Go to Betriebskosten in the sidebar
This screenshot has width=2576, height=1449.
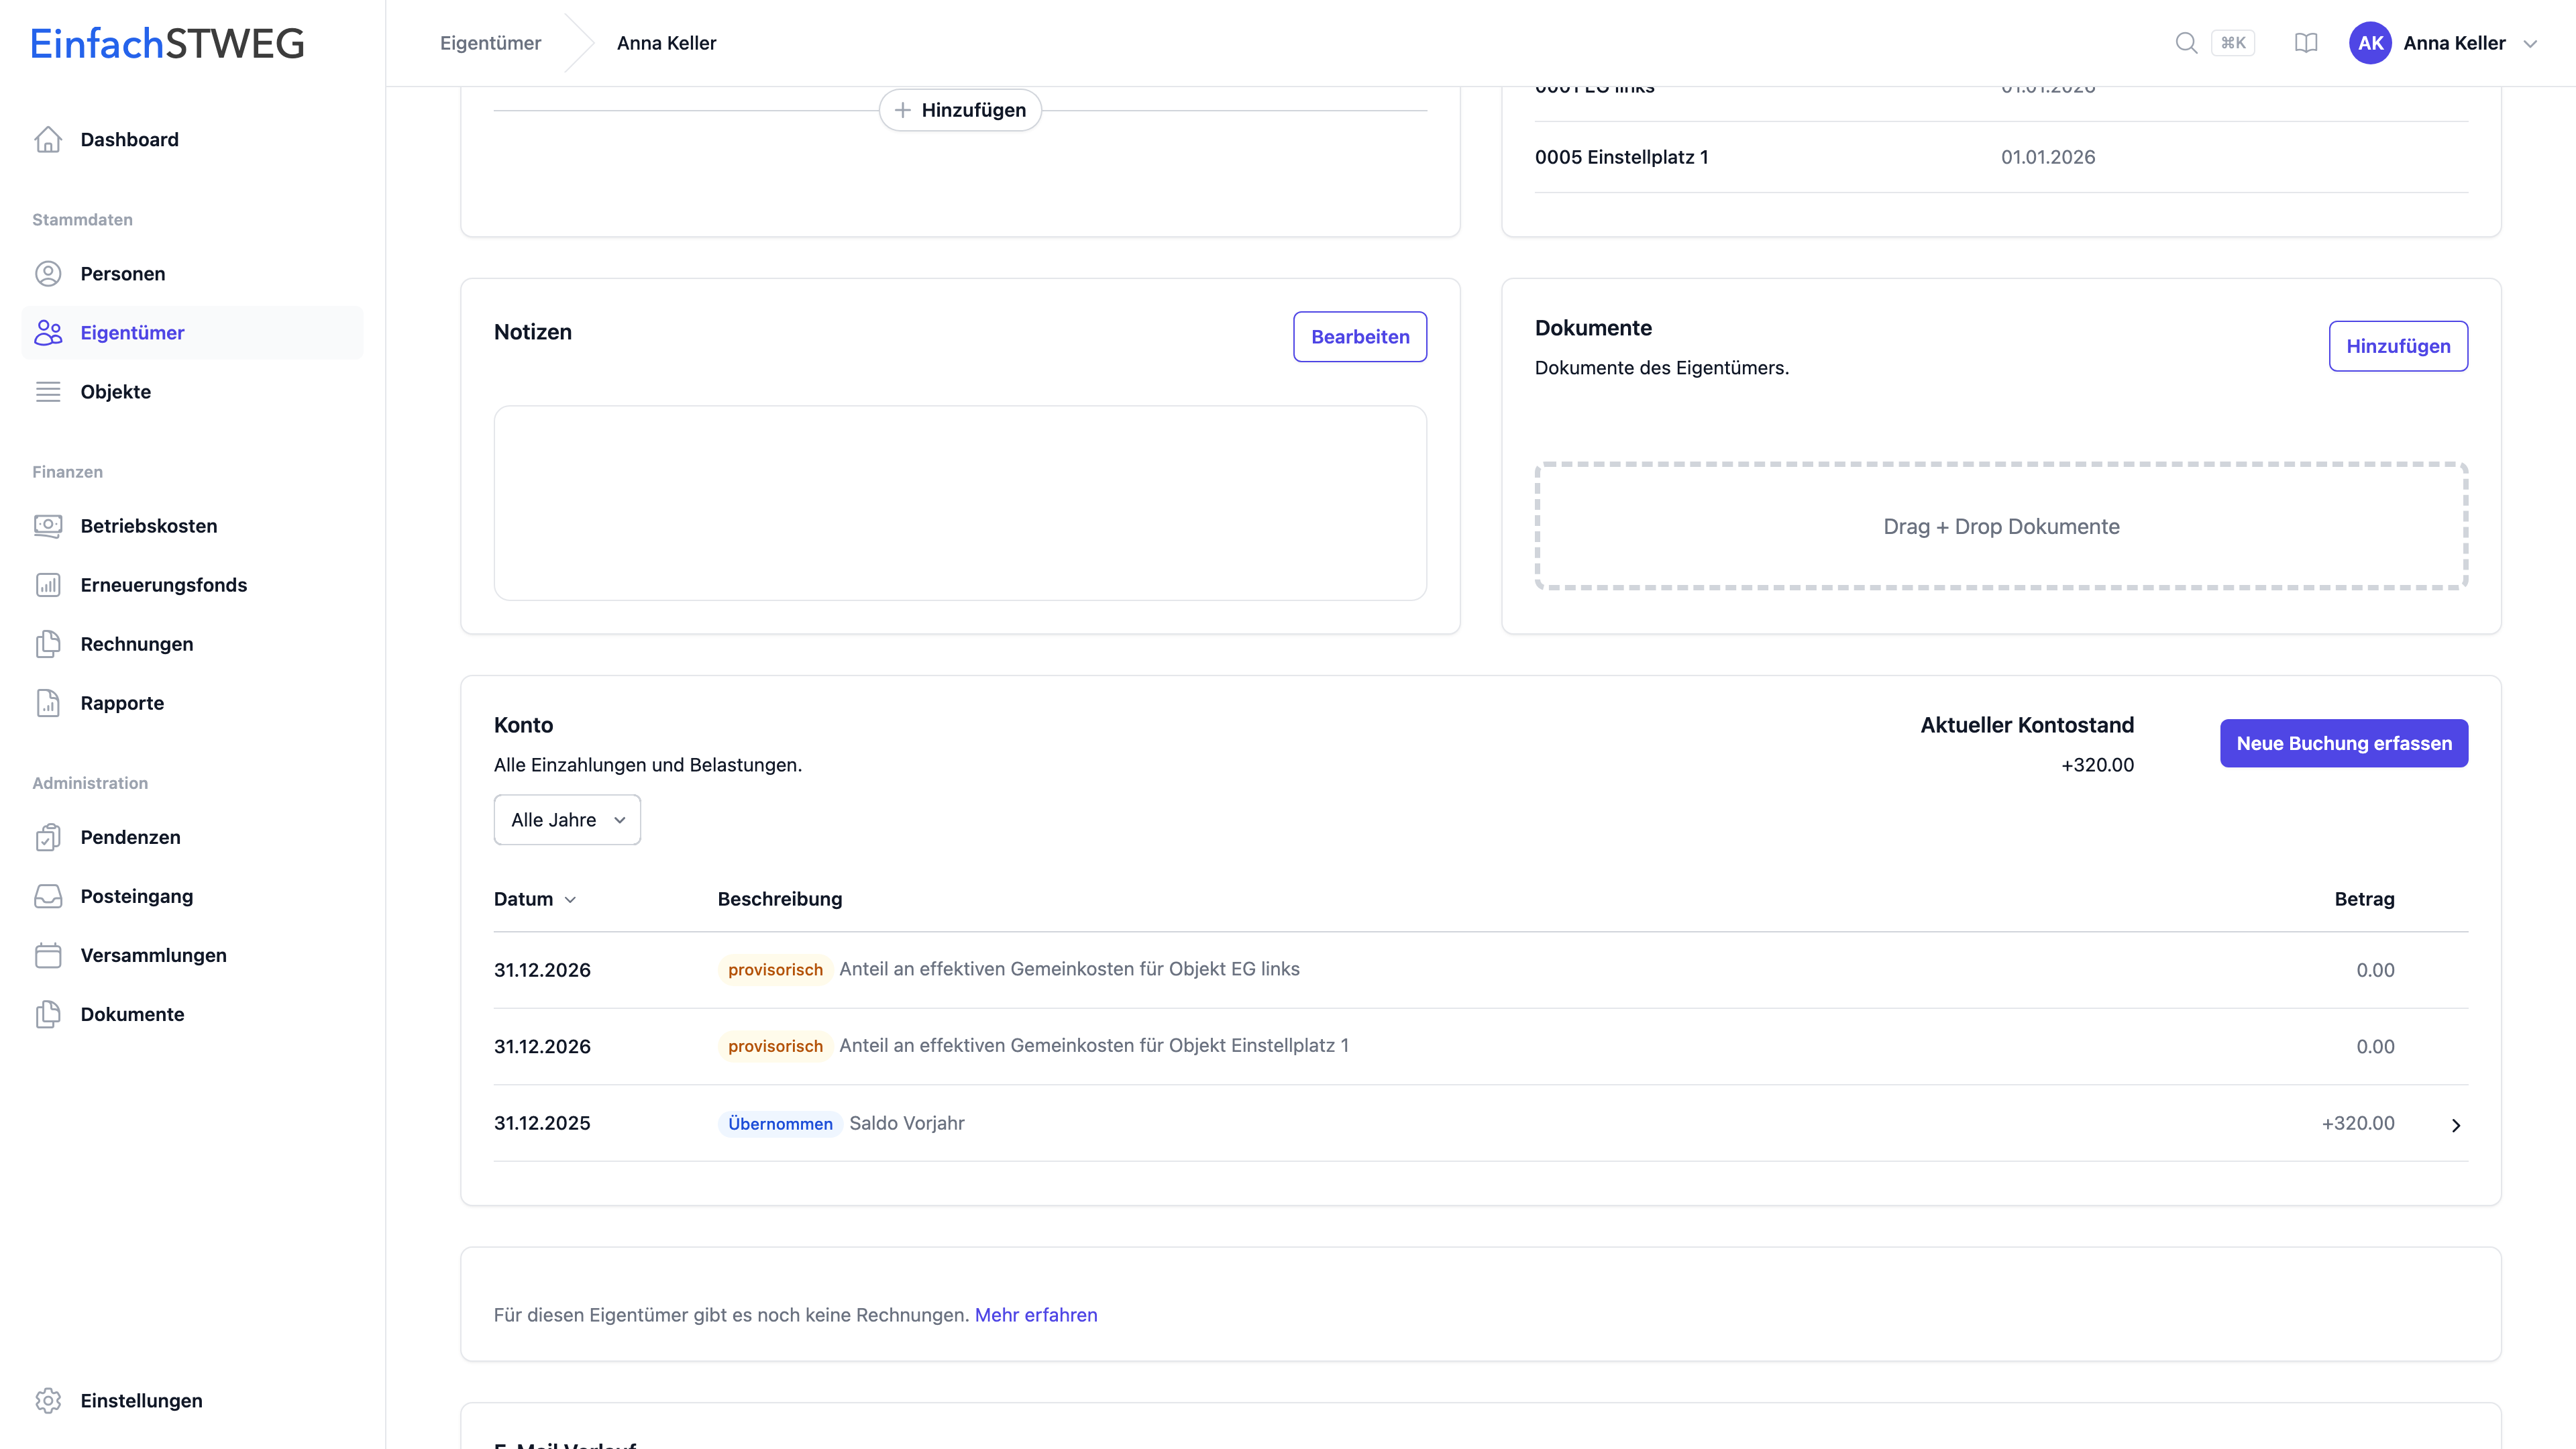coord(149,526)
